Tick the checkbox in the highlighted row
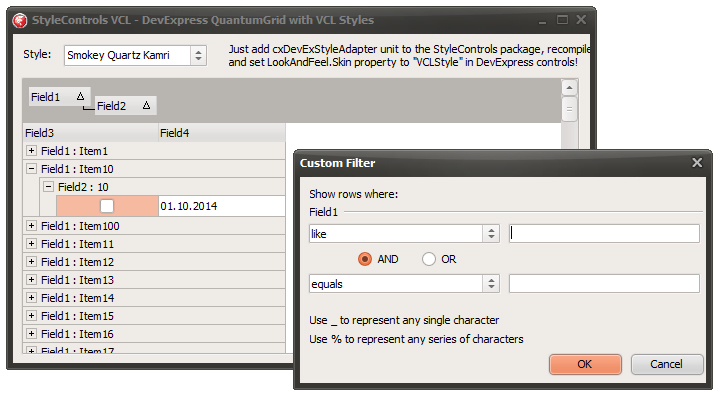 tap(107, 206)
